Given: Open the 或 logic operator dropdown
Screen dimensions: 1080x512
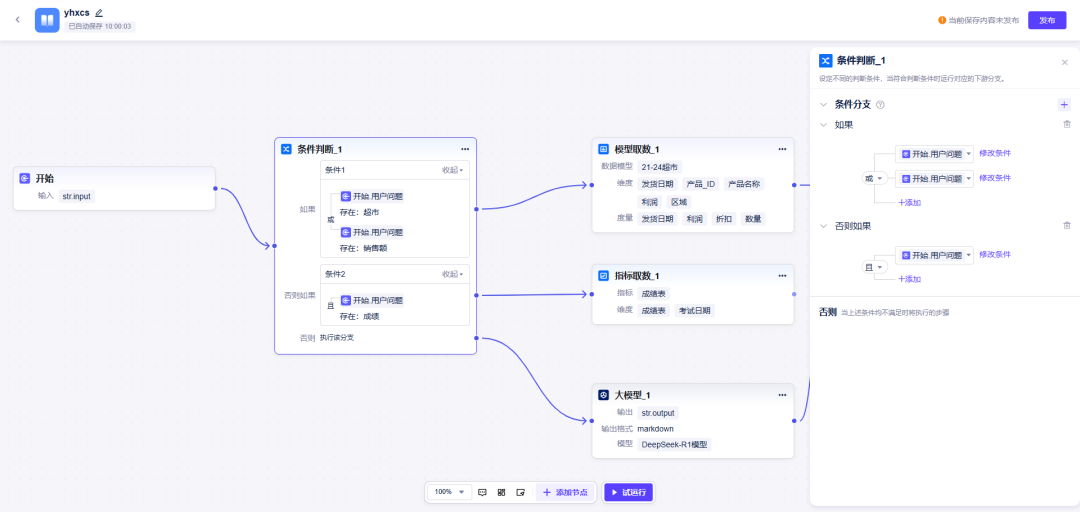Looking at the screenshot, I should 875,178.
